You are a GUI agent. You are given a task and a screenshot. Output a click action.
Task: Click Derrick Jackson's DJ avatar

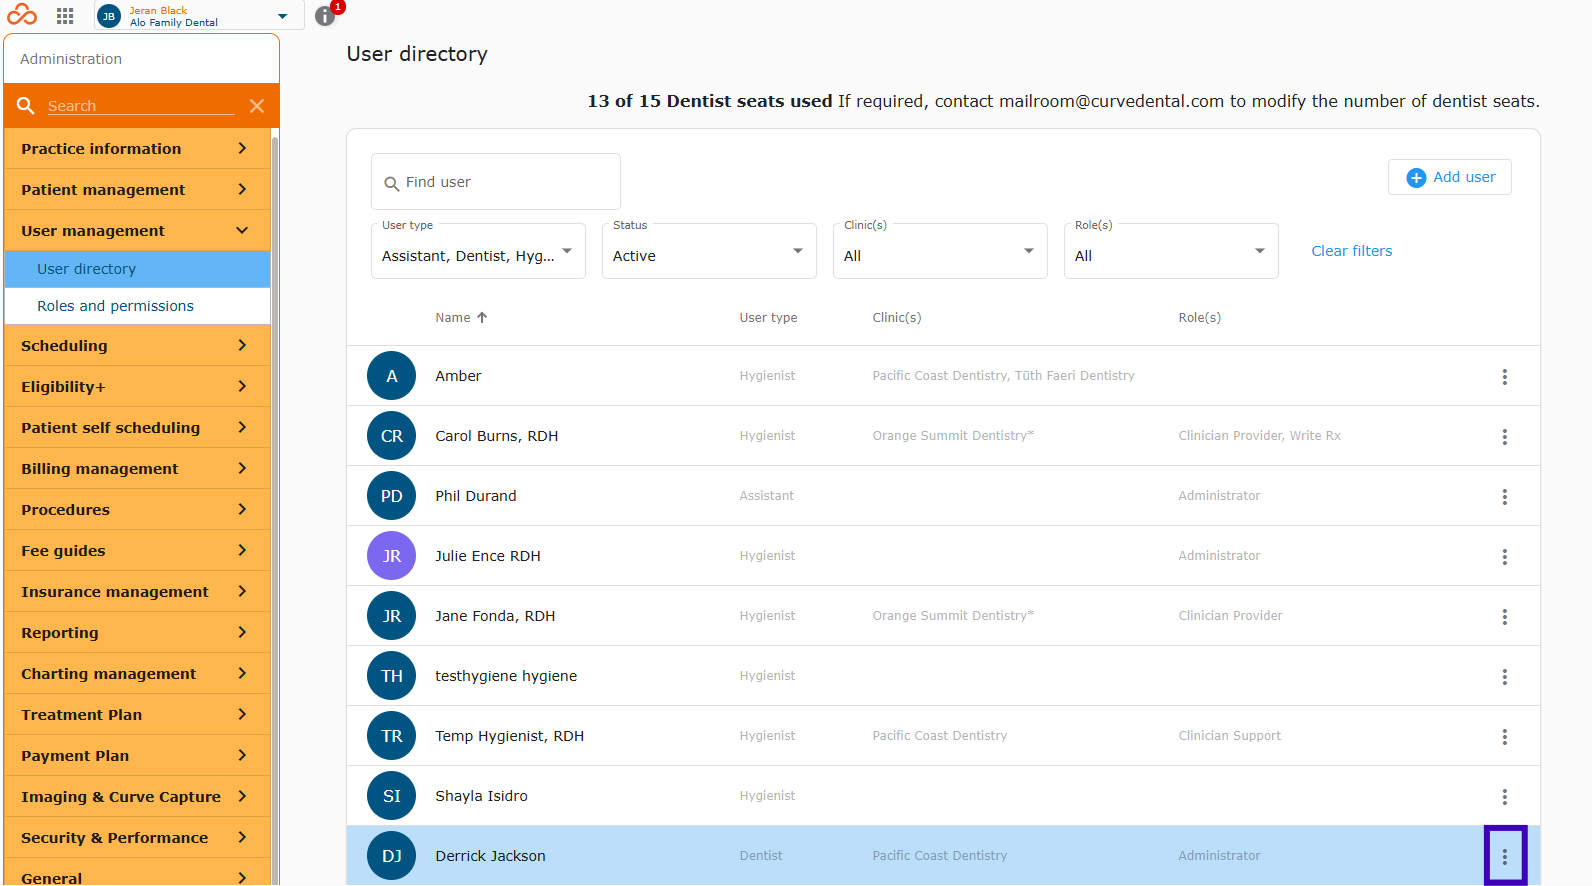(x=392, y=856)
